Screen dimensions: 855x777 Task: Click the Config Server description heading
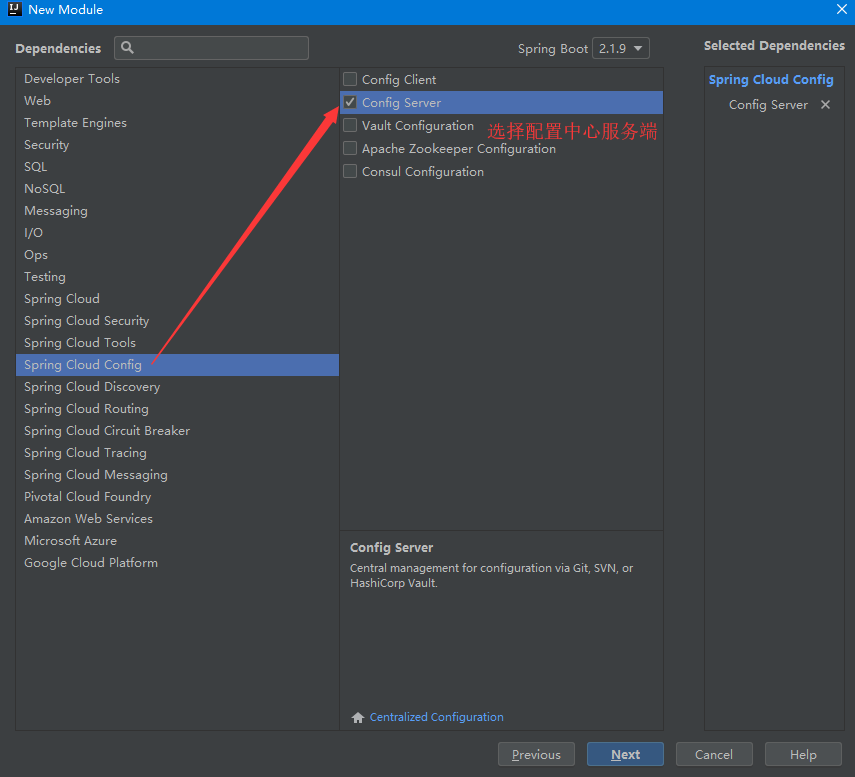click(392, 547)
